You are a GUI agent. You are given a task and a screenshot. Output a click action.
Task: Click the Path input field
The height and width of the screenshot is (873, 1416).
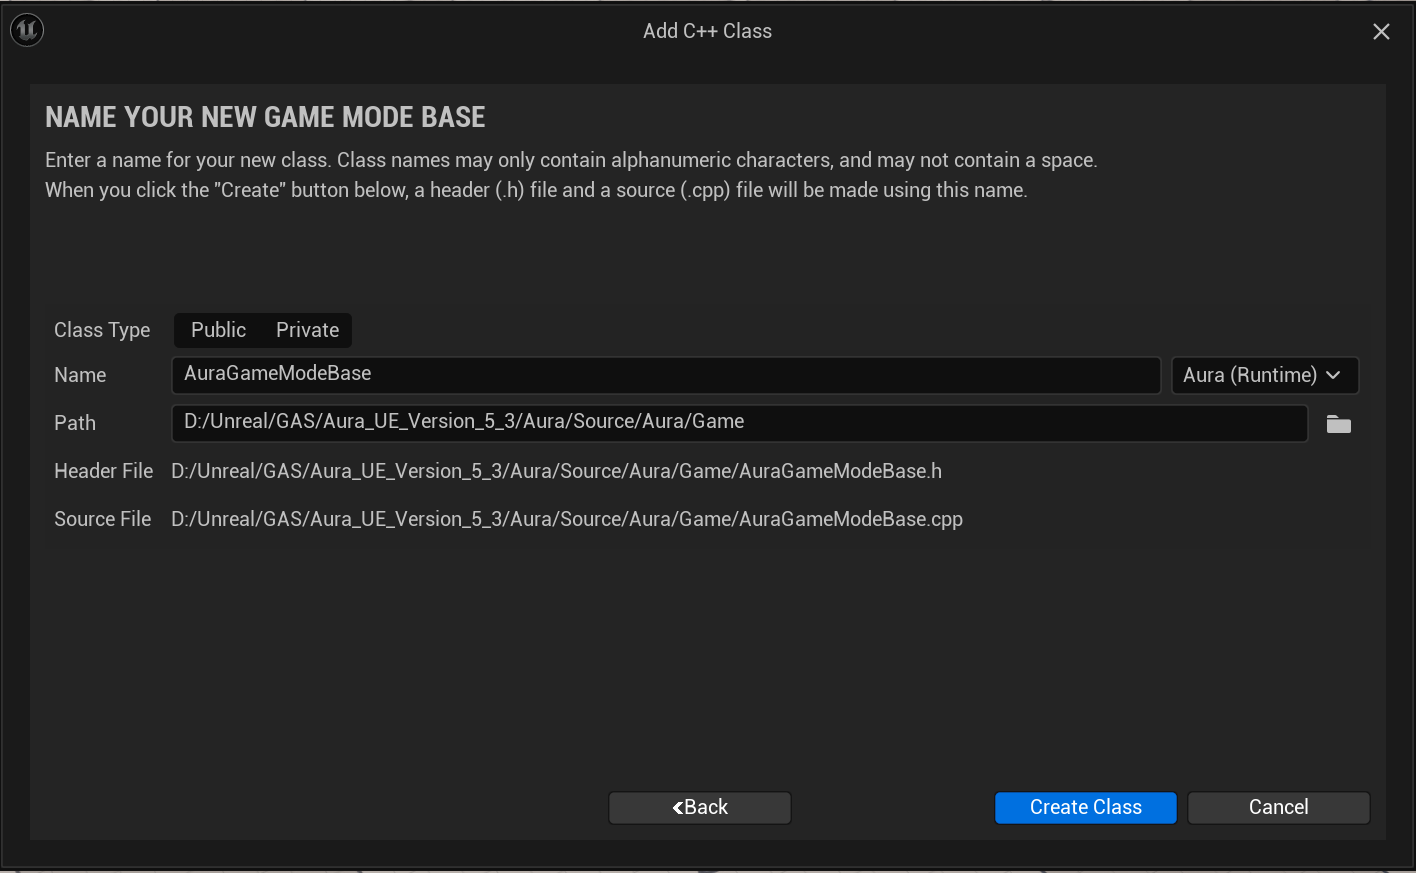[739, 422]
